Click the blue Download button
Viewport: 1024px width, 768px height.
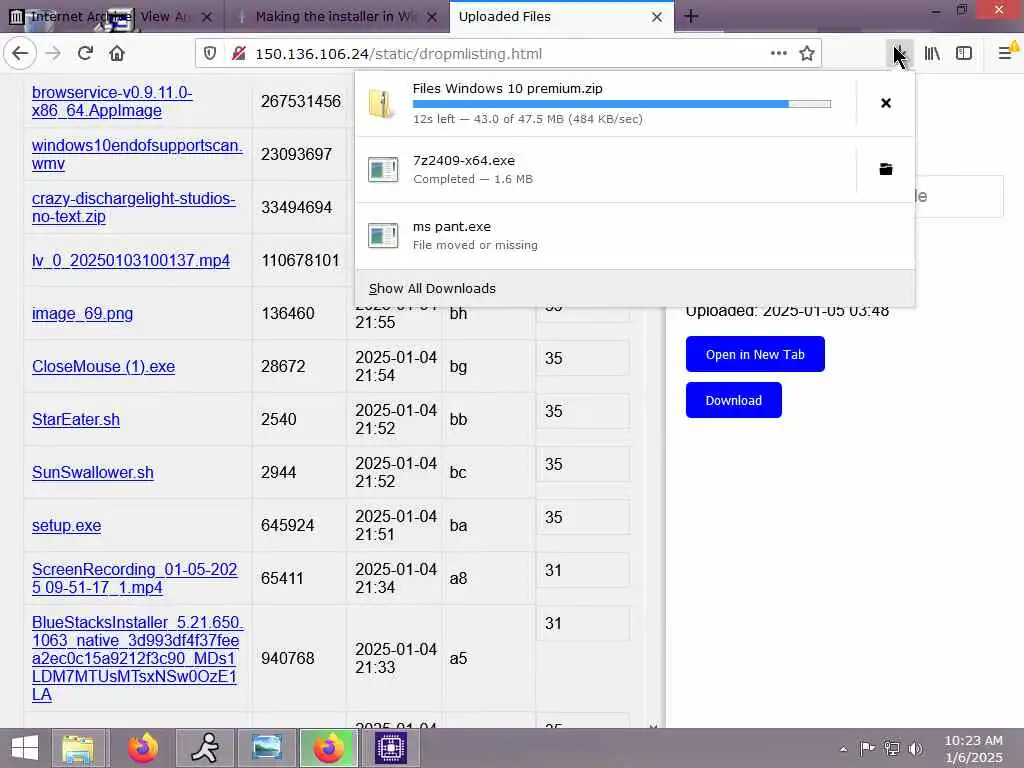[x=733, y=400]
